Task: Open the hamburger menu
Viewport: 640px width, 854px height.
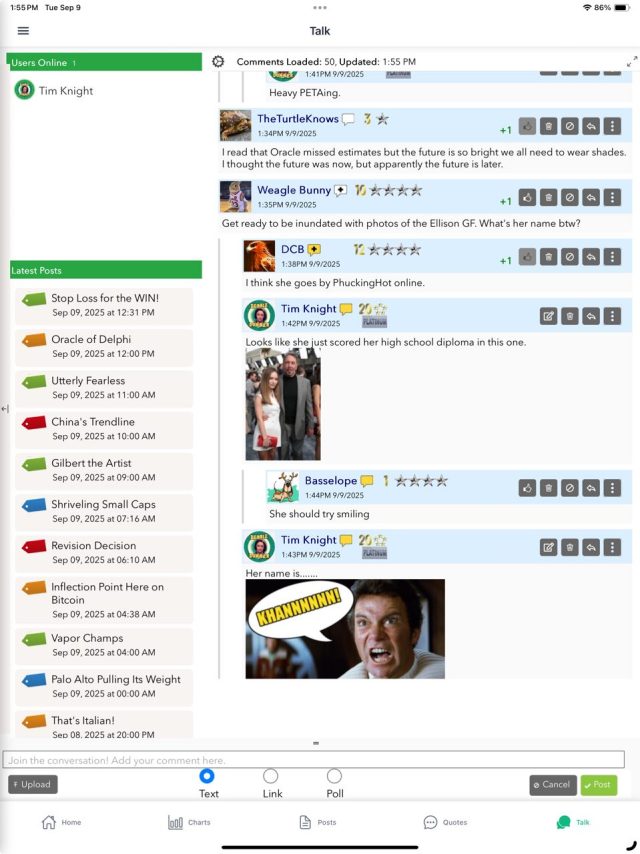Action: (x=23, y=31)
